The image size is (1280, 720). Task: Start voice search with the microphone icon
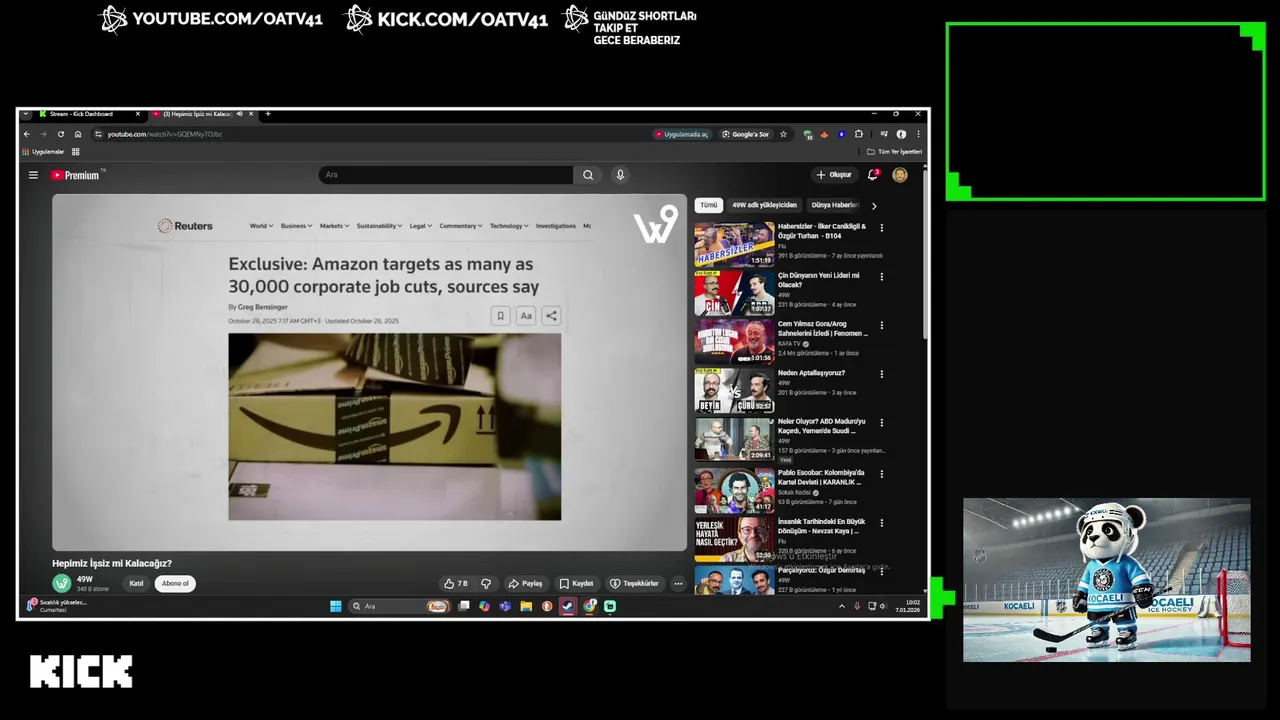pos(620,175)
